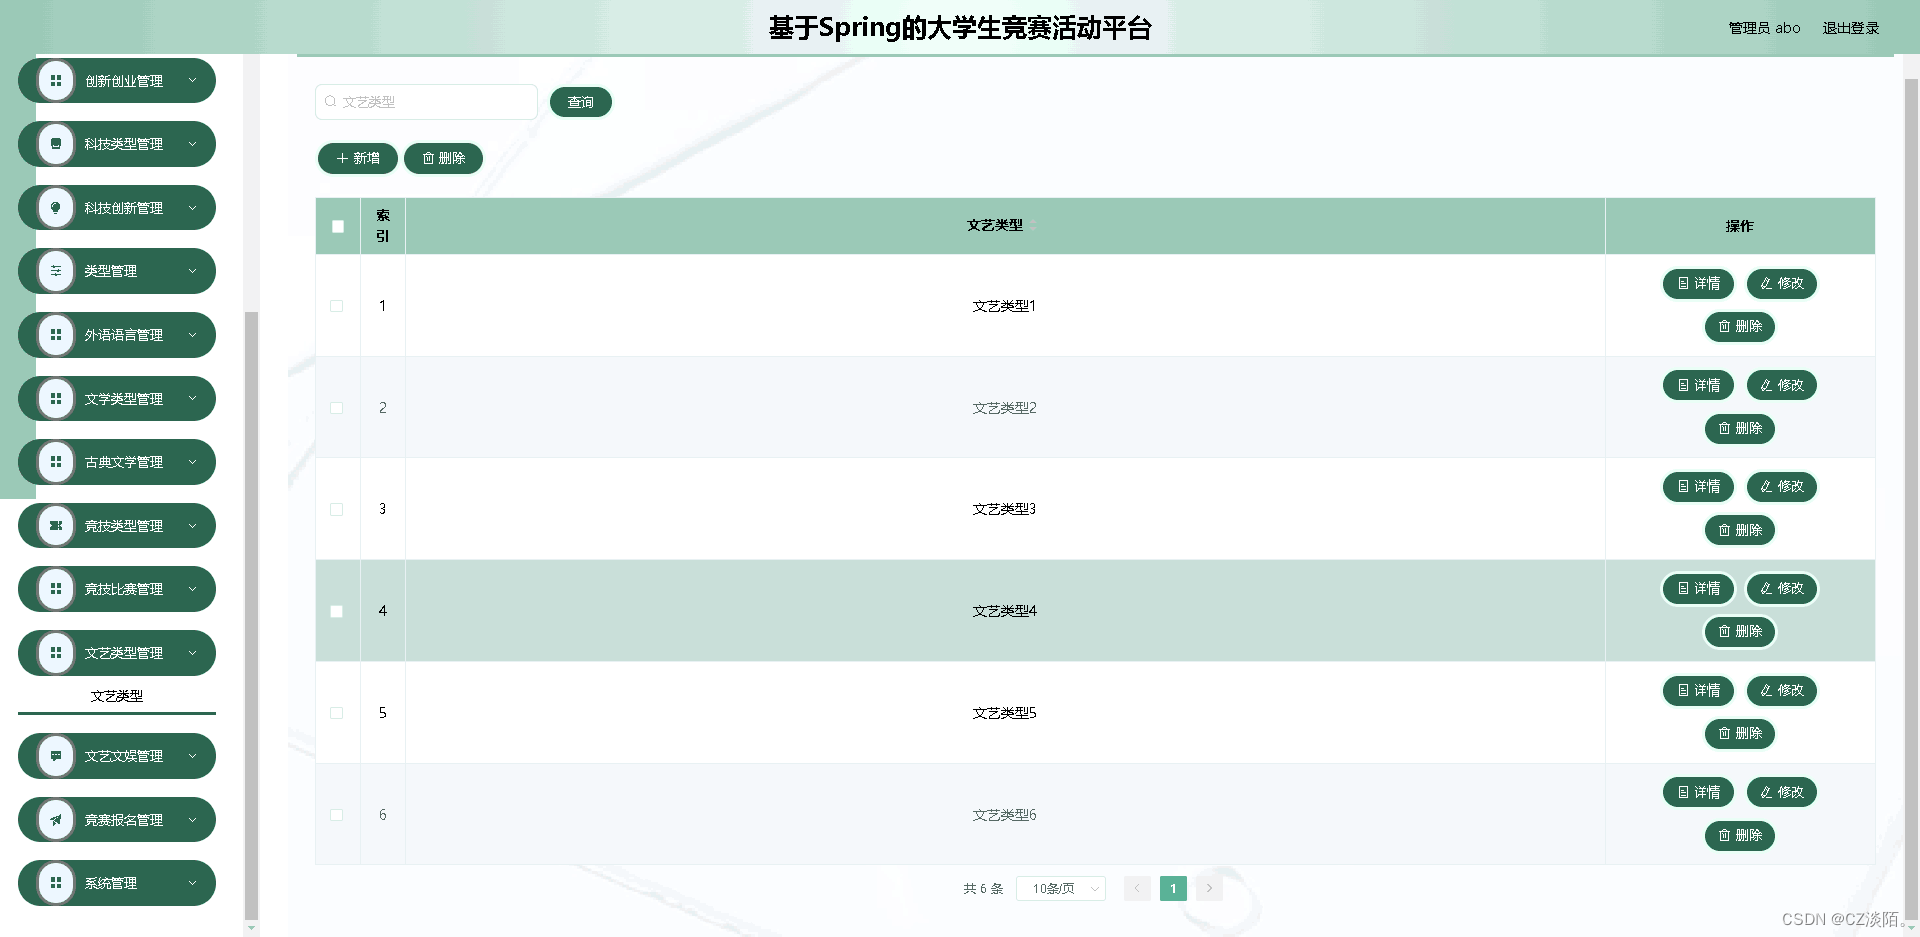Image resolution: width=1920 pixels, height=937 pixels.
Task: Check the checkbox for row 4
Action: [x=337, y=611]
